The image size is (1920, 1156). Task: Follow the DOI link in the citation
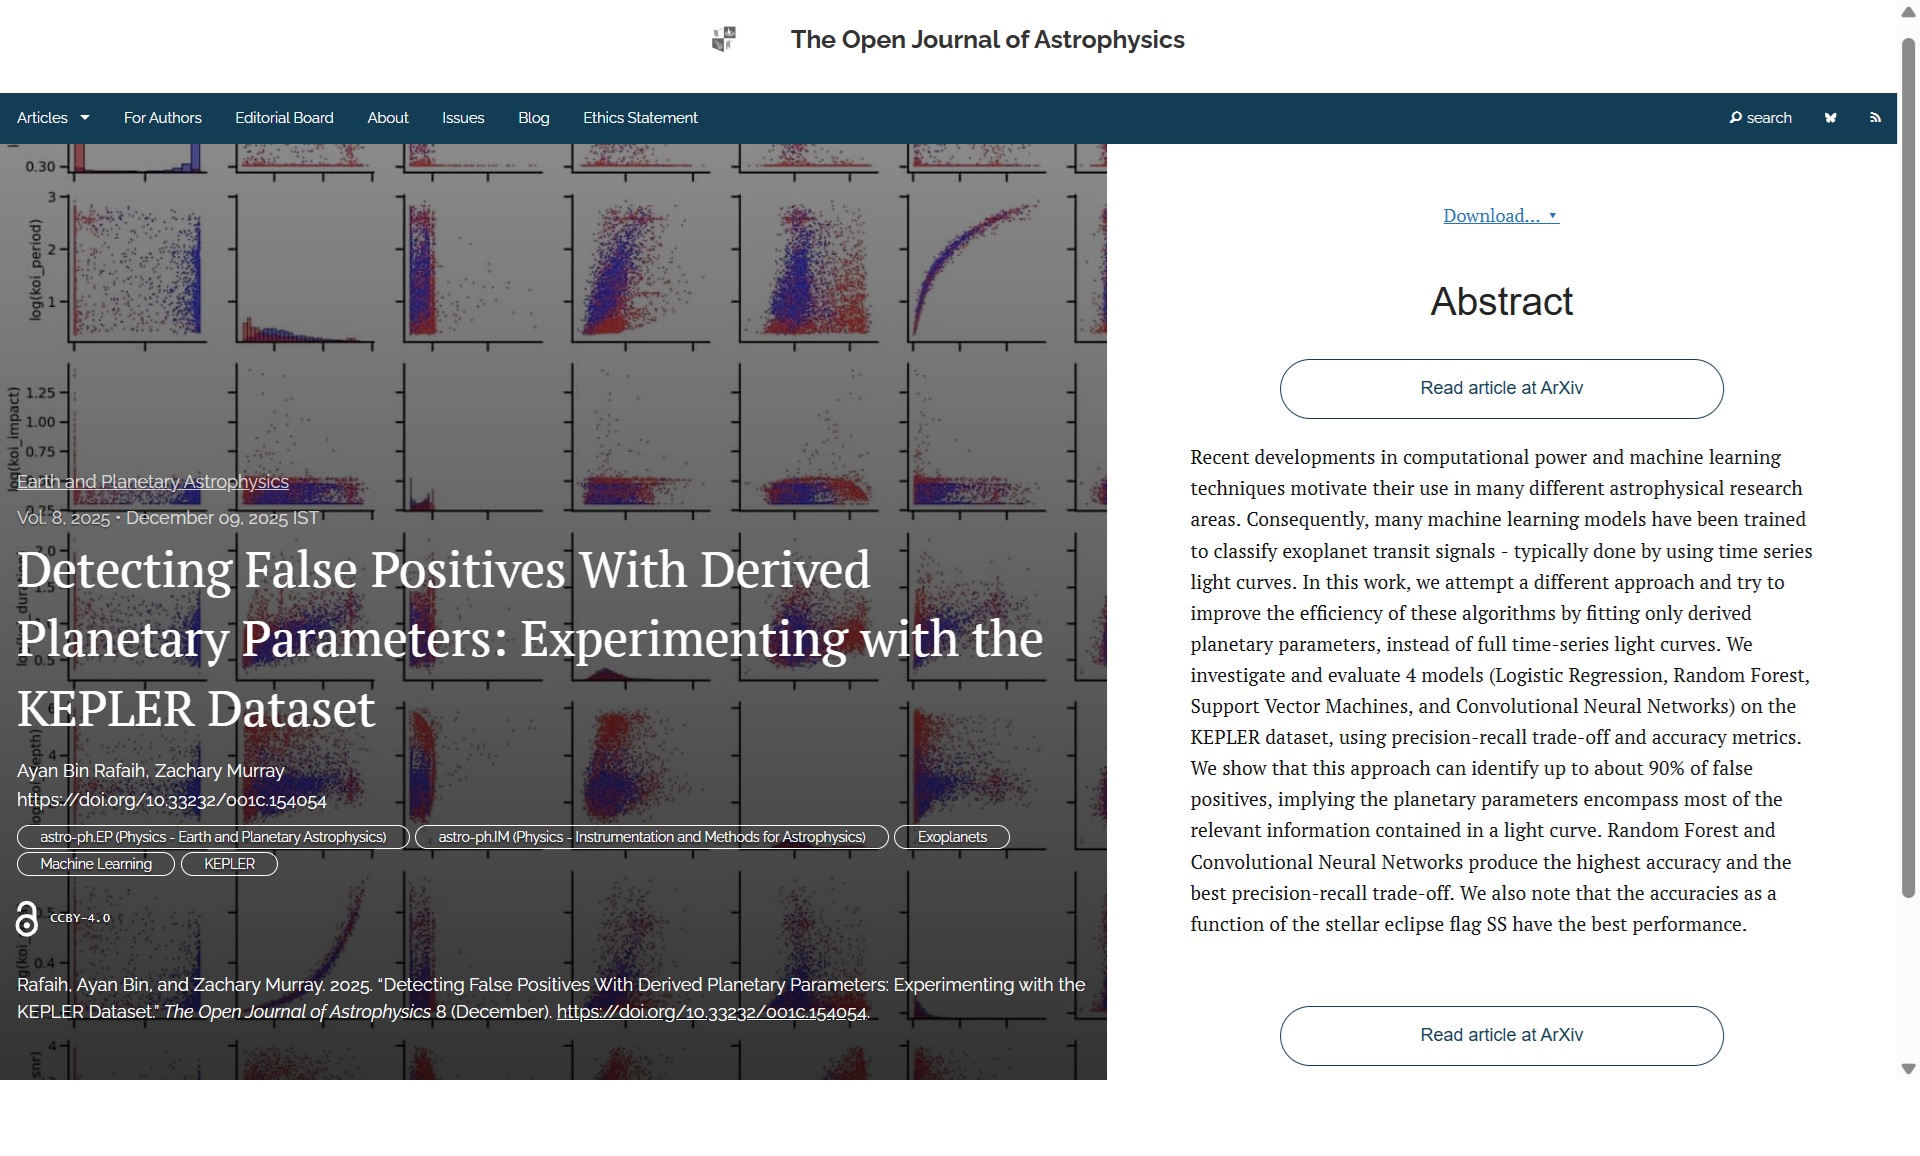click(x=711, y=1012)
